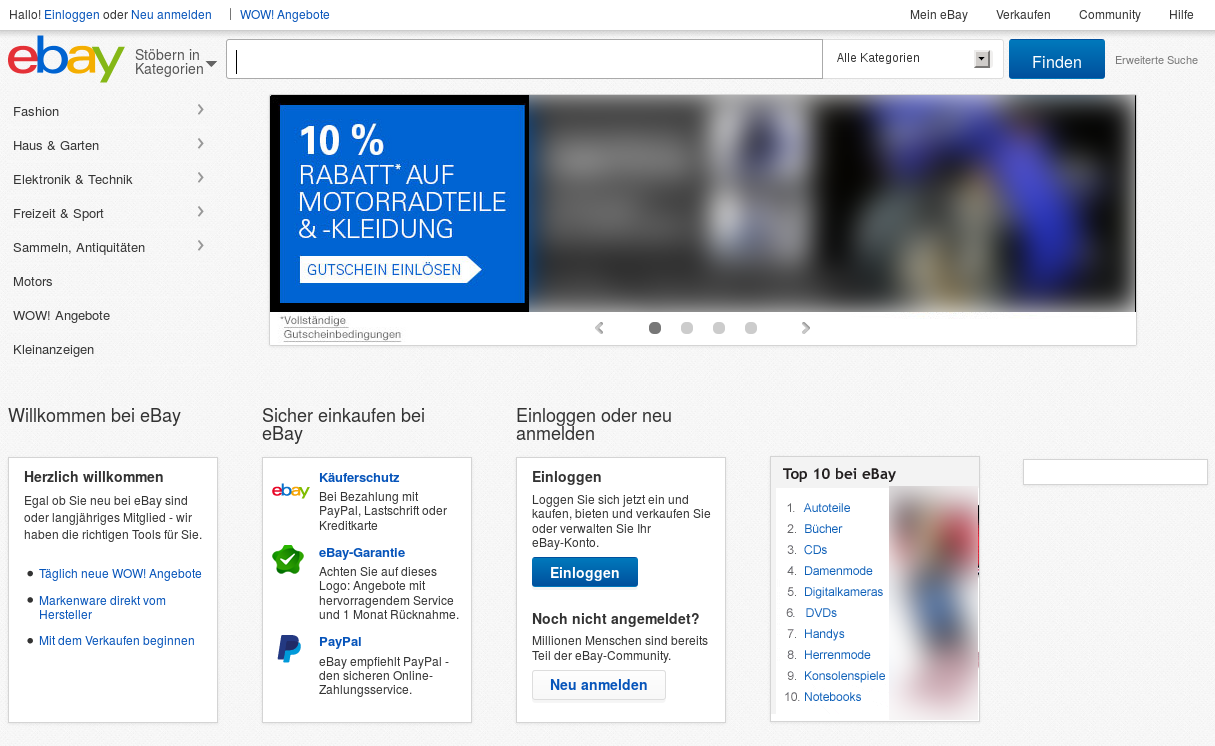Open the Gutschein Einlösen link
Image resolution: width=1215 pixels, height=746 pixels.
coord(389,269)
